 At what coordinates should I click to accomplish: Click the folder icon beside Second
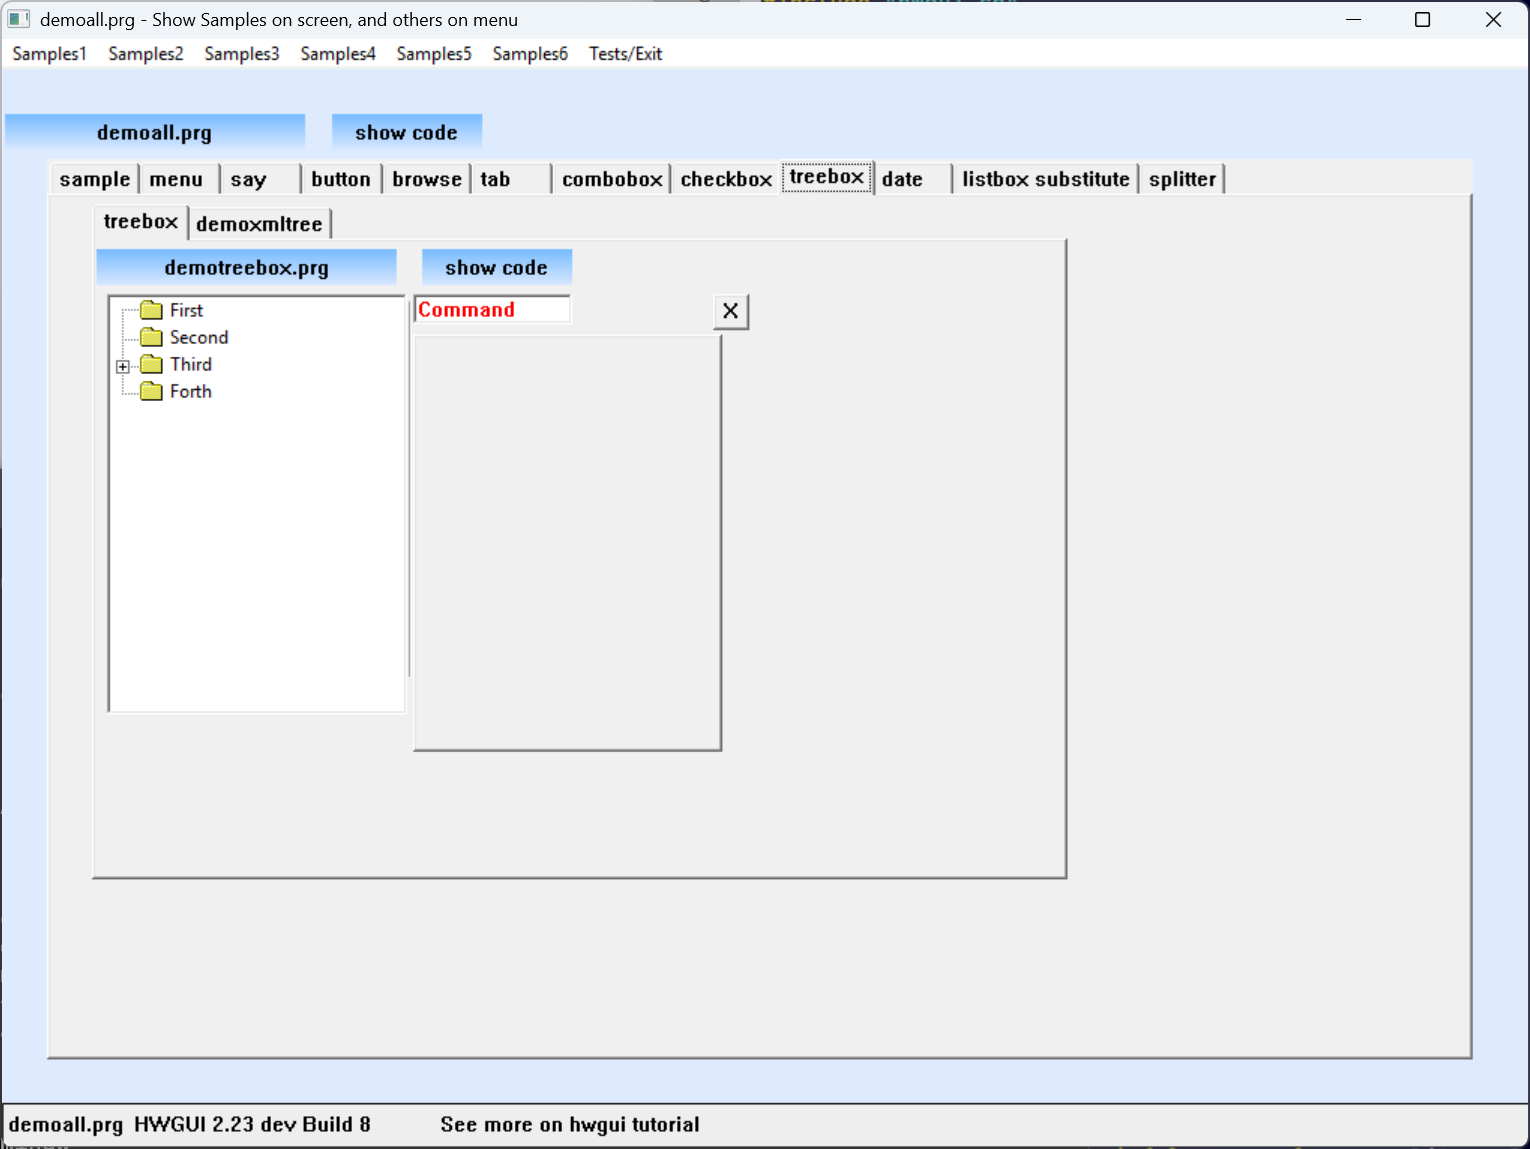(151, 337)
